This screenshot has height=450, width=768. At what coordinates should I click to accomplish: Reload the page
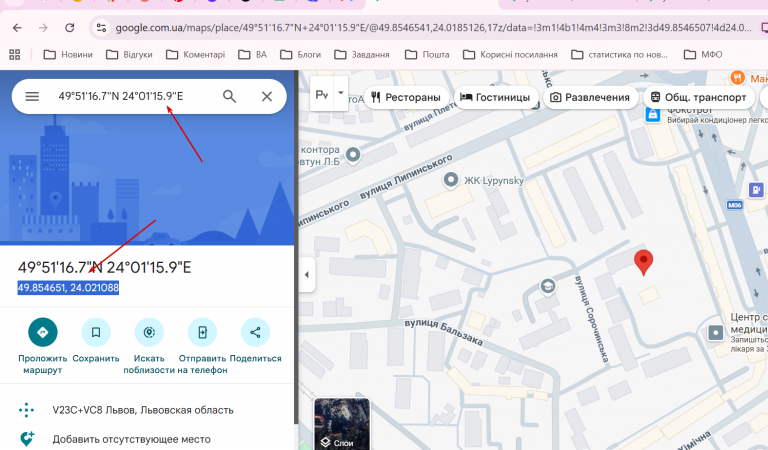coord(70,28)
